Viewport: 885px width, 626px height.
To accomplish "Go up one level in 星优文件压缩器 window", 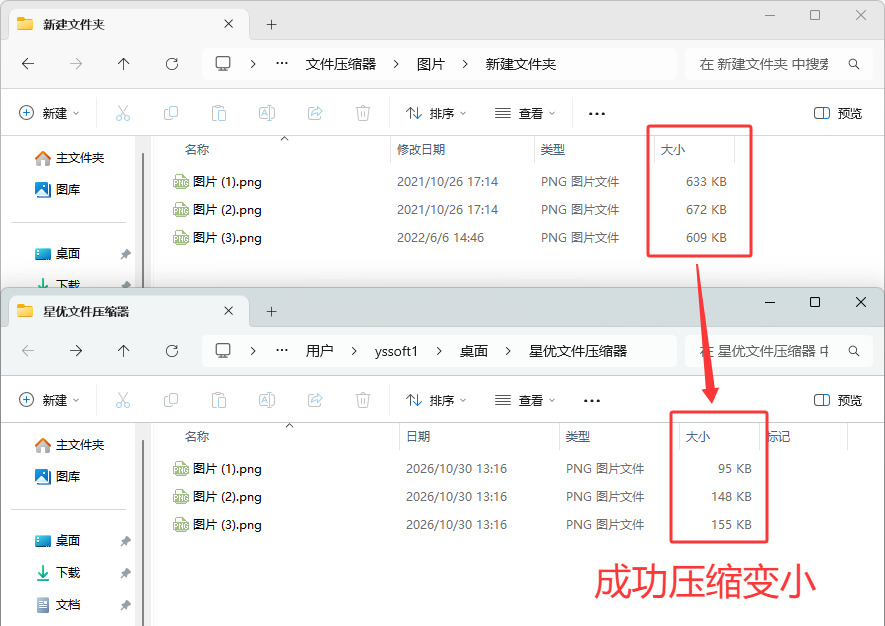I will coord(124,351).
